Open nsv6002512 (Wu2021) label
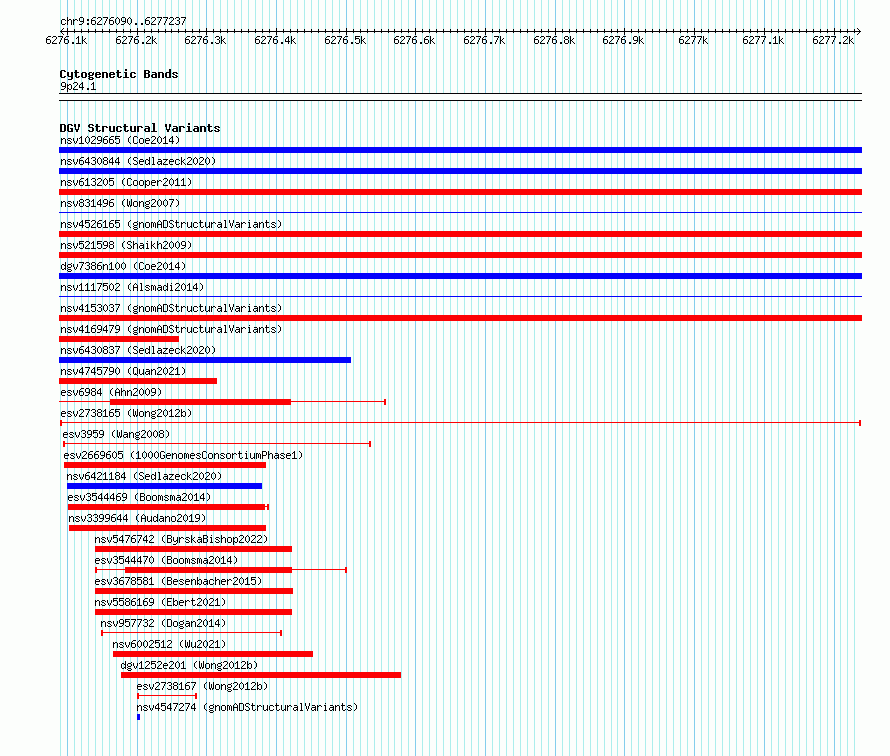 coord(169,644)
